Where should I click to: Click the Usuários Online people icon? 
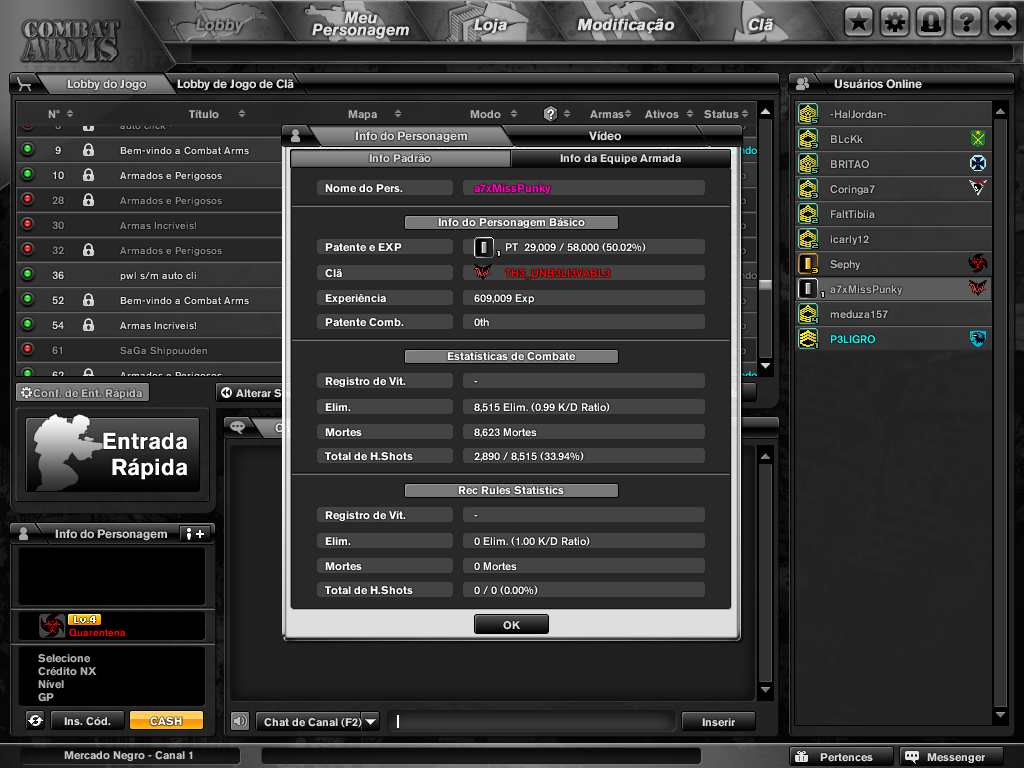(803, 84)
